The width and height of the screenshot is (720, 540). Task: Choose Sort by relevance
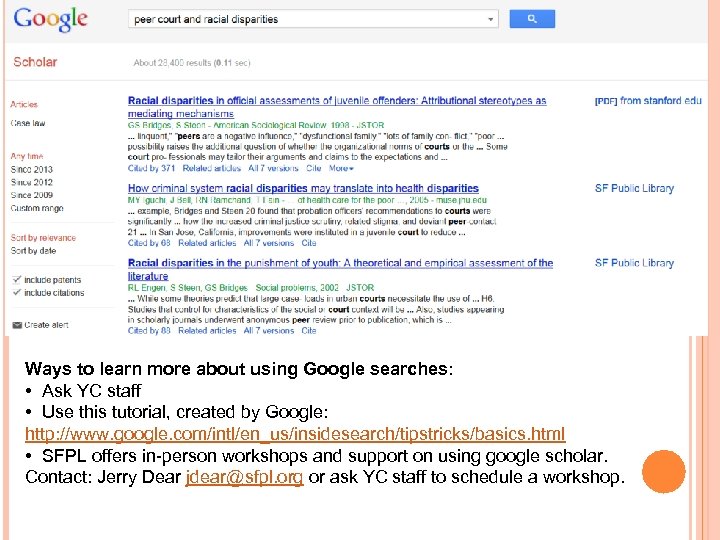click(x=43, y=238)
